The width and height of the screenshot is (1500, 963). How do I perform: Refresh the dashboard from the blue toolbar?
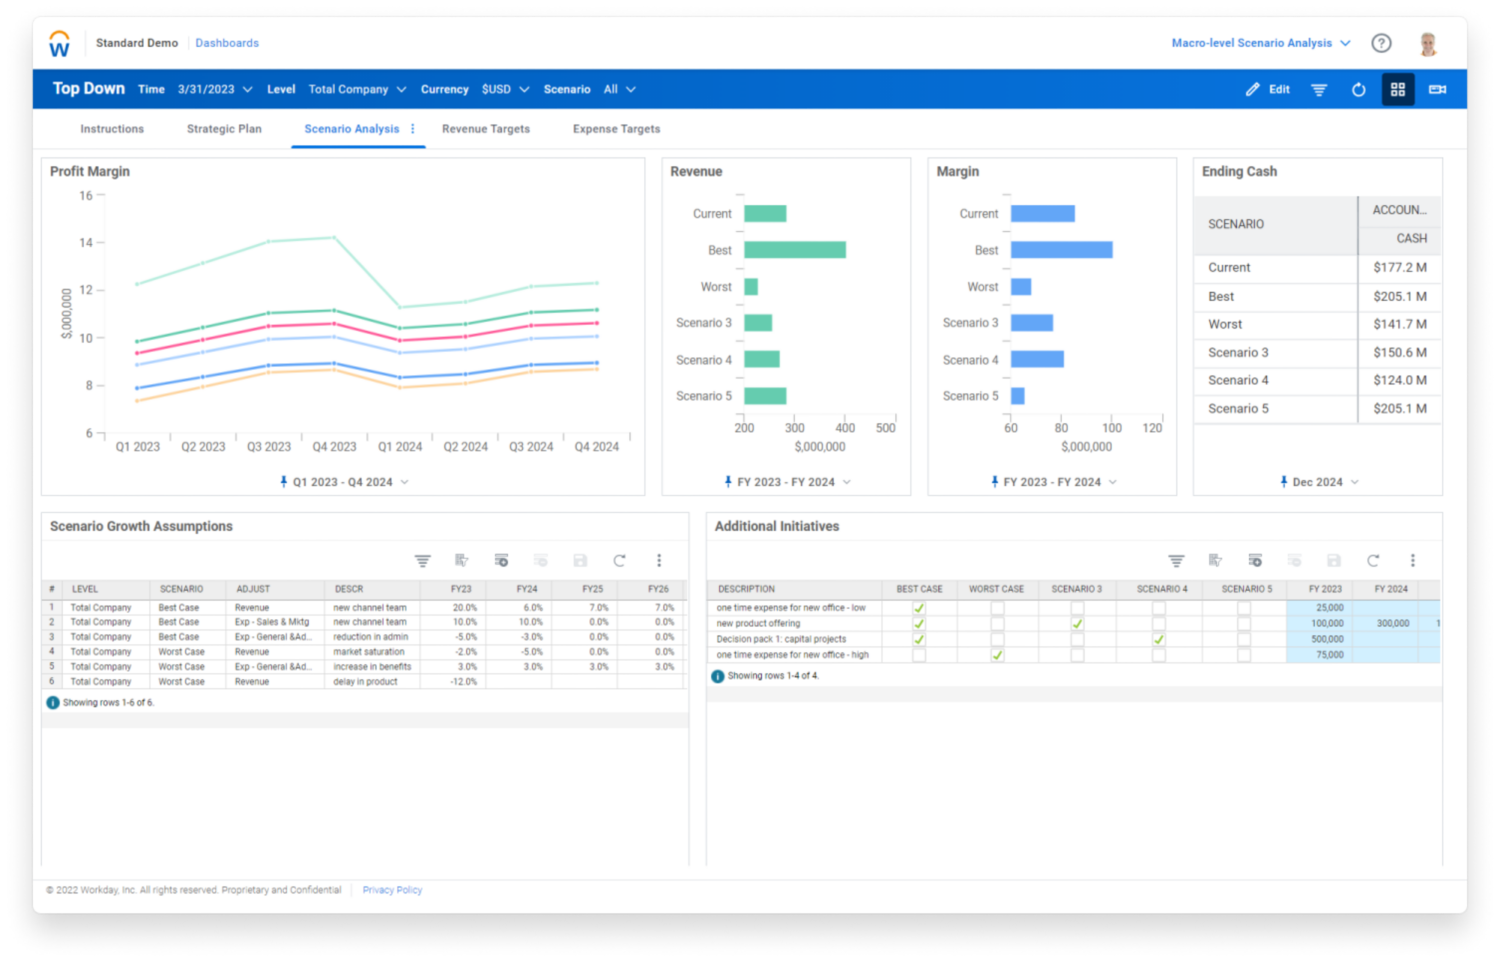[1358, 90]
